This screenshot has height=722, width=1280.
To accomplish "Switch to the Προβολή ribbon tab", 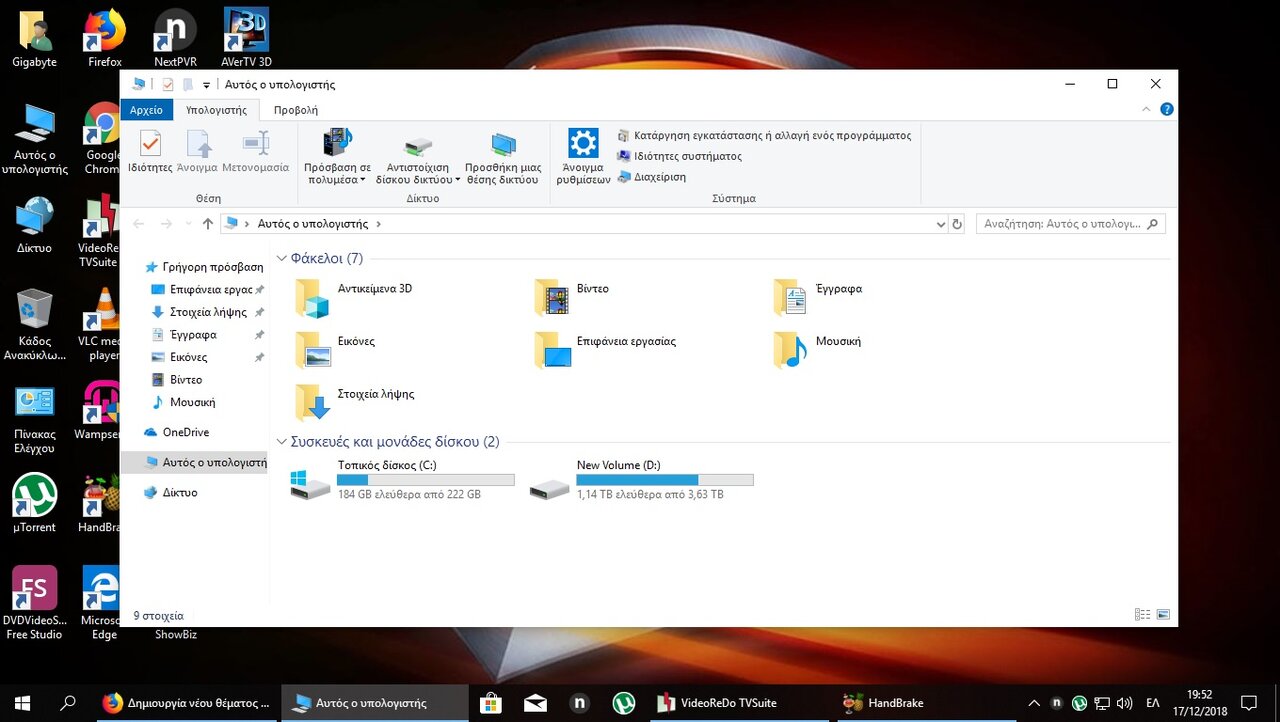I will pyautogui.click(x=296, y=110).
